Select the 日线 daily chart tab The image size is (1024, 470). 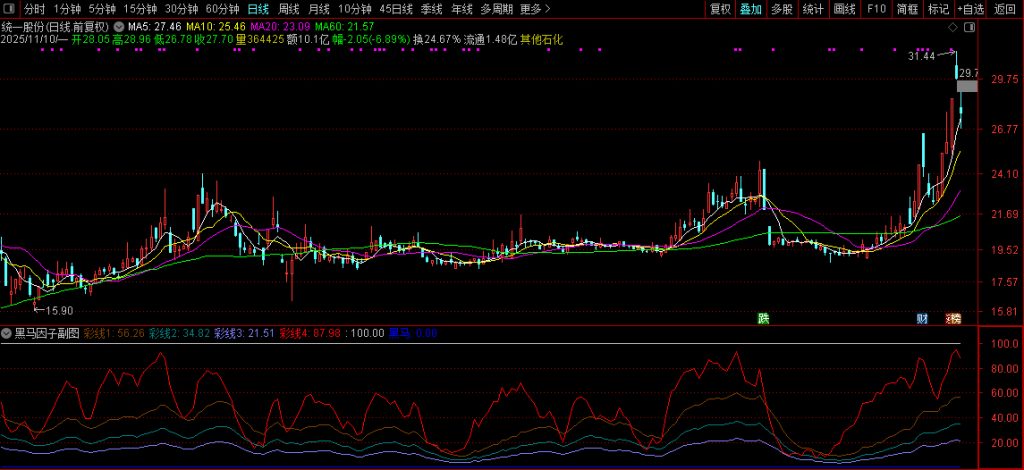[x=258, y=9]
